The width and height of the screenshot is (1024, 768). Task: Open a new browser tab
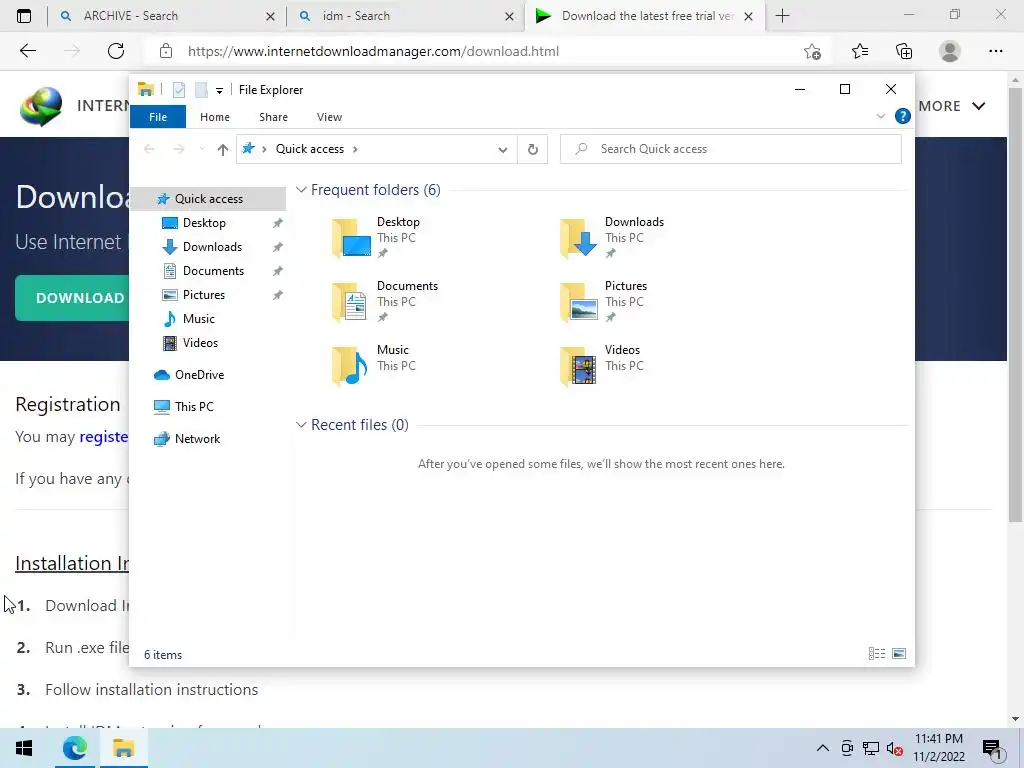[782, 16]
